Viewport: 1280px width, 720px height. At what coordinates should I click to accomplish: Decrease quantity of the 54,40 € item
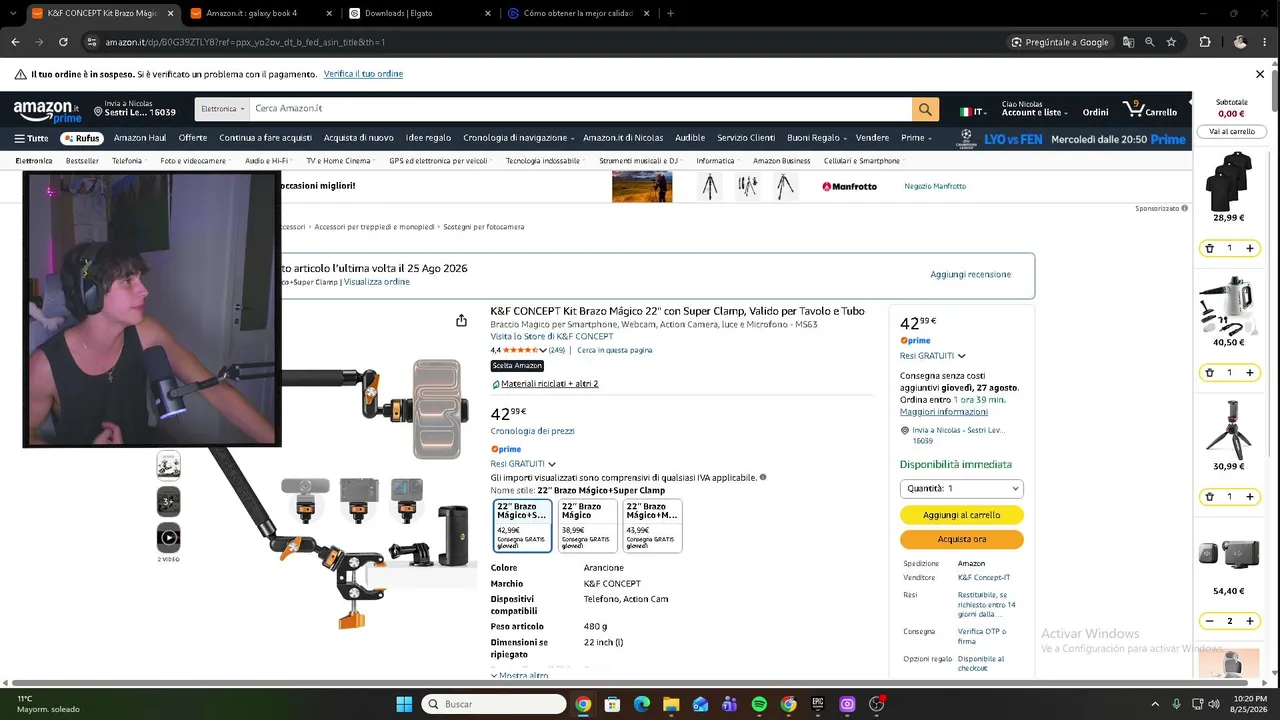pos(1209,621)
